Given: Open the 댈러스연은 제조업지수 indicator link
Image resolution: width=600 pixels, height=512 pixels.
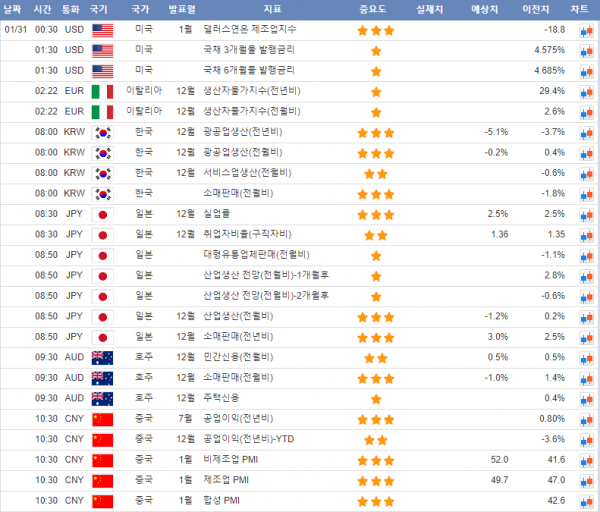Looking at the screenshot, I should (249, 30).
